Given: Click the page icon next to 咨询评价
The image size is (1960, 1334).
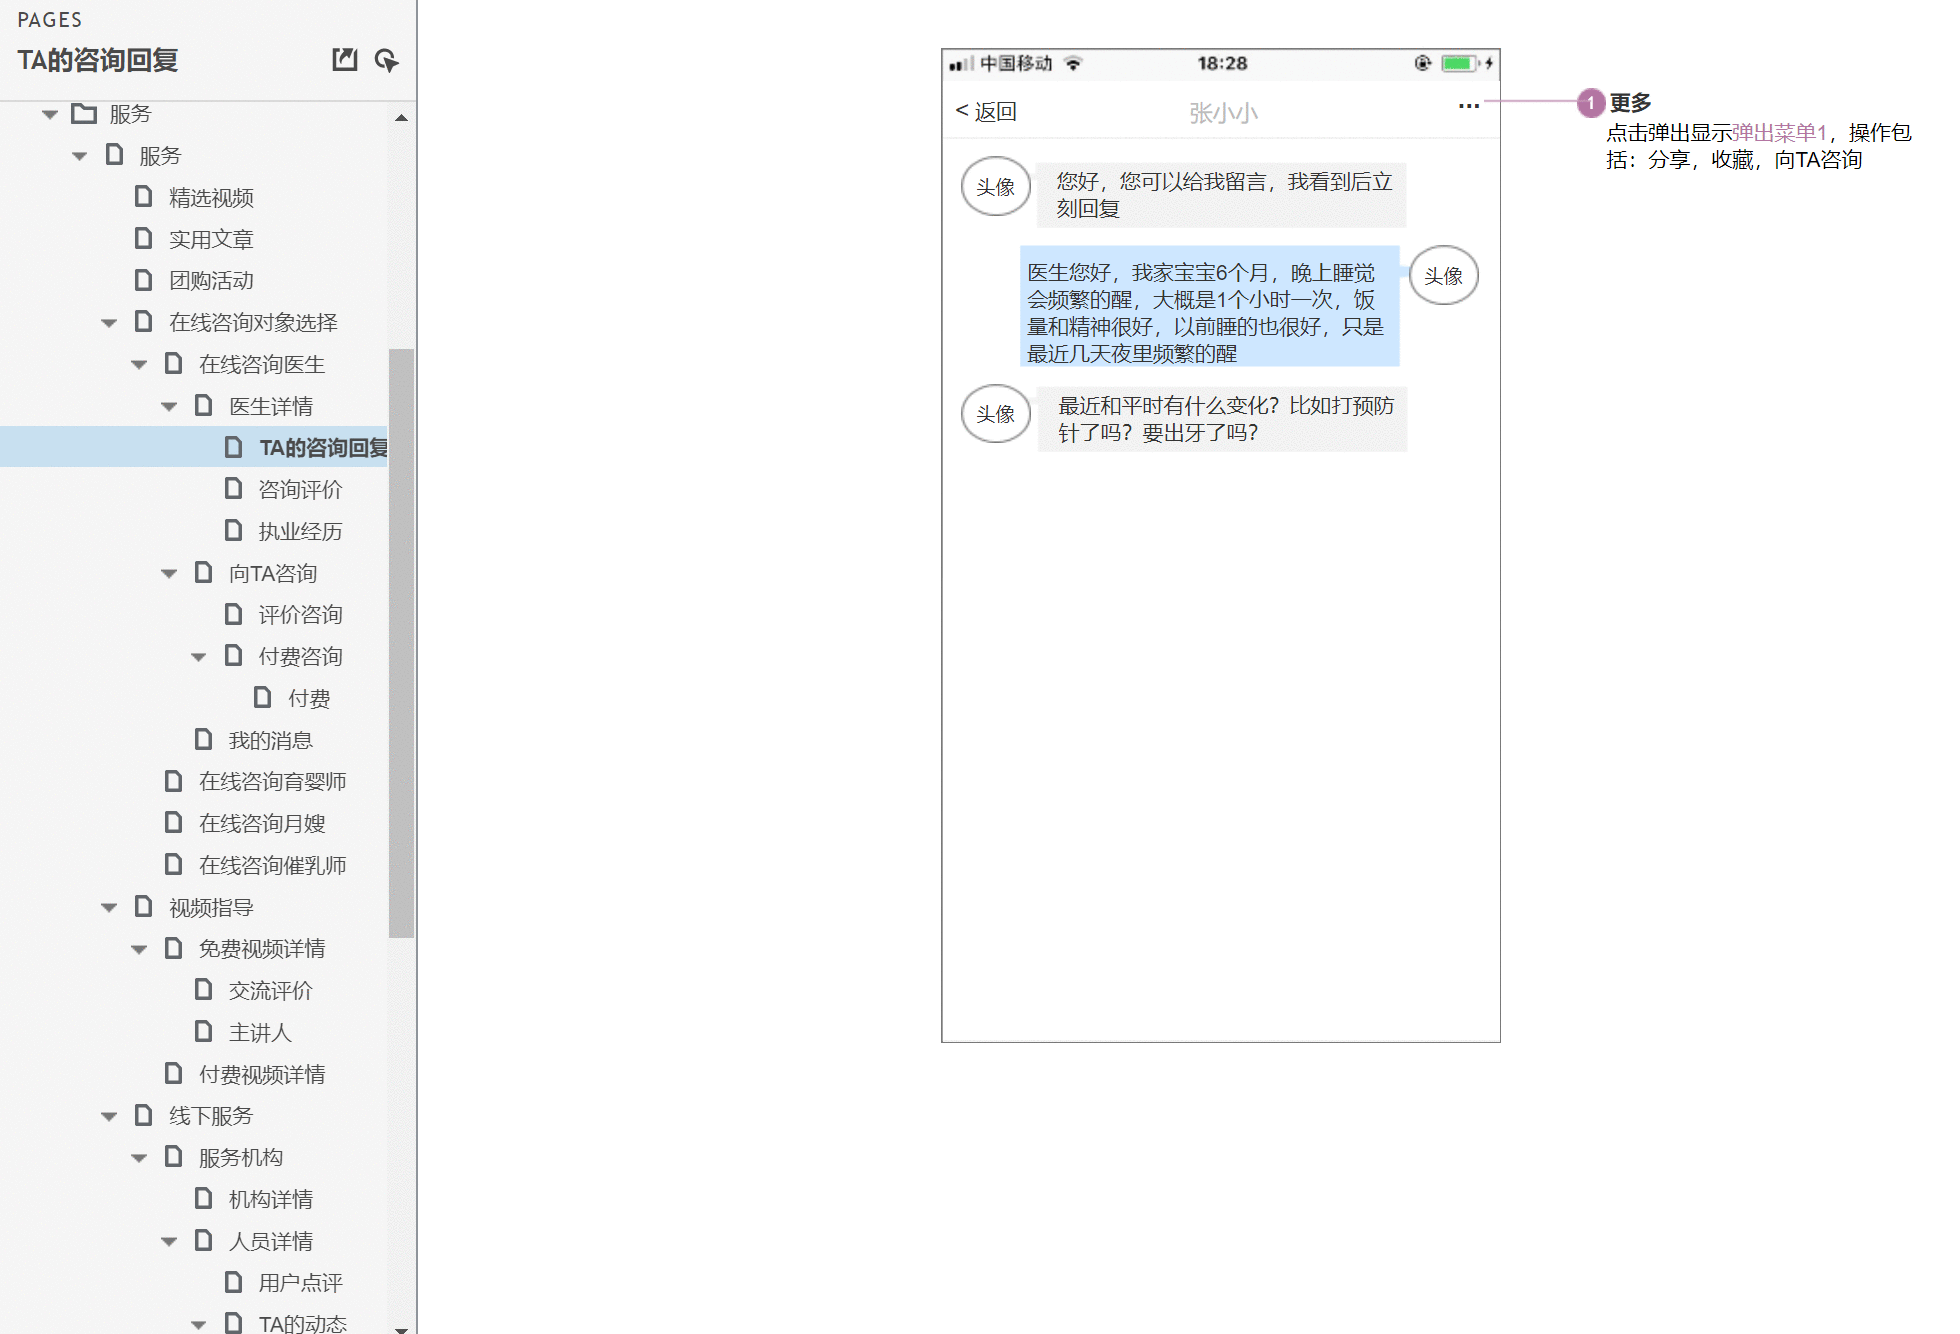Looking at the screenshot, I should [234, 489].
